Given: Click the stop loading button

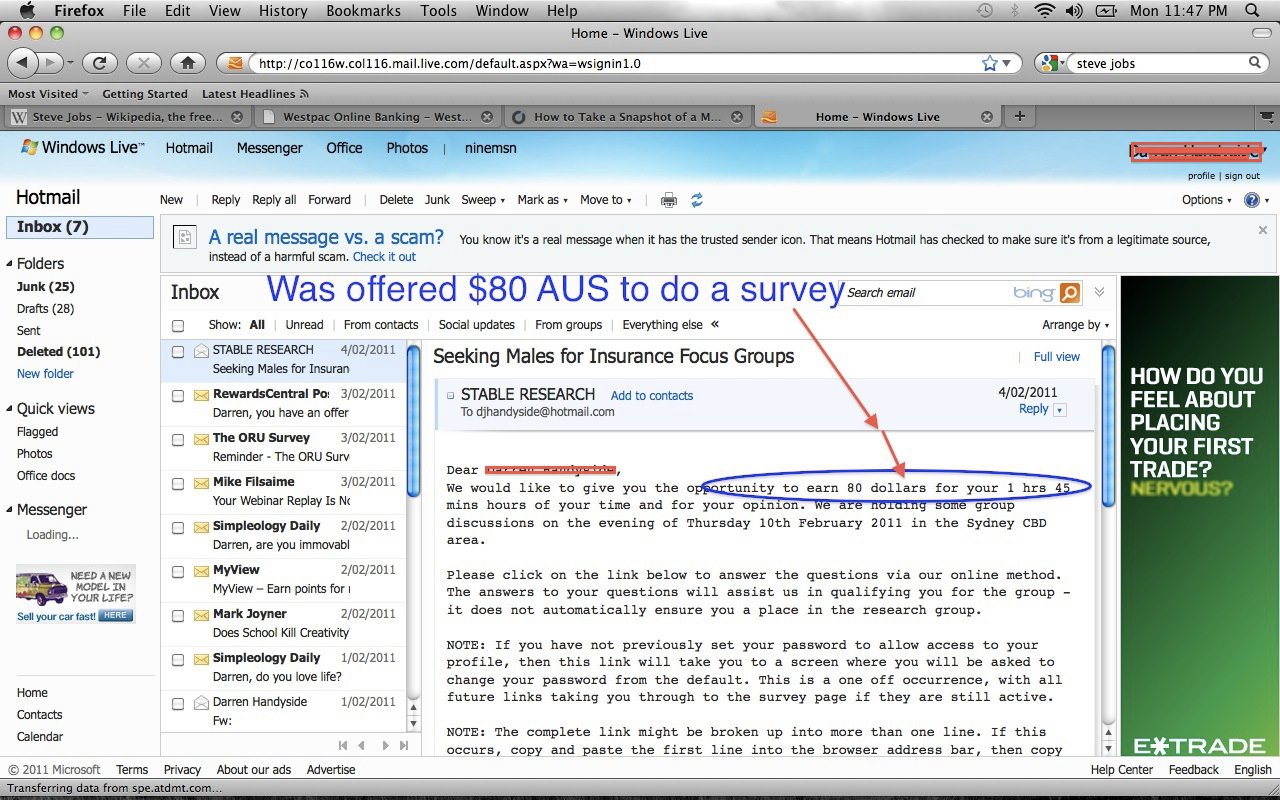Looking at the screenshot, I should coord(144,63).
